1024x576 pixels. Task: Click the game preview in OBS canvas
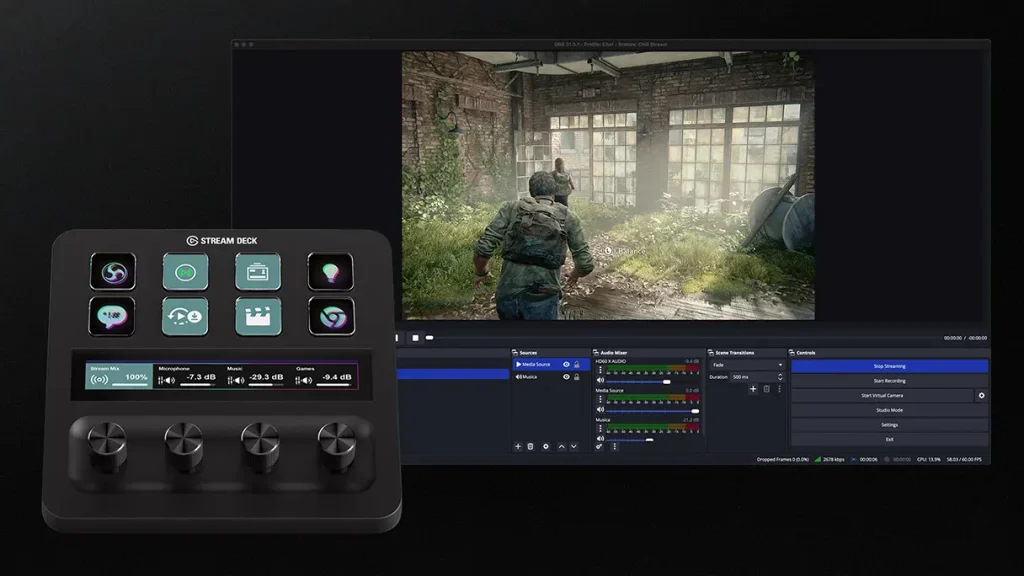coord(608,185)
